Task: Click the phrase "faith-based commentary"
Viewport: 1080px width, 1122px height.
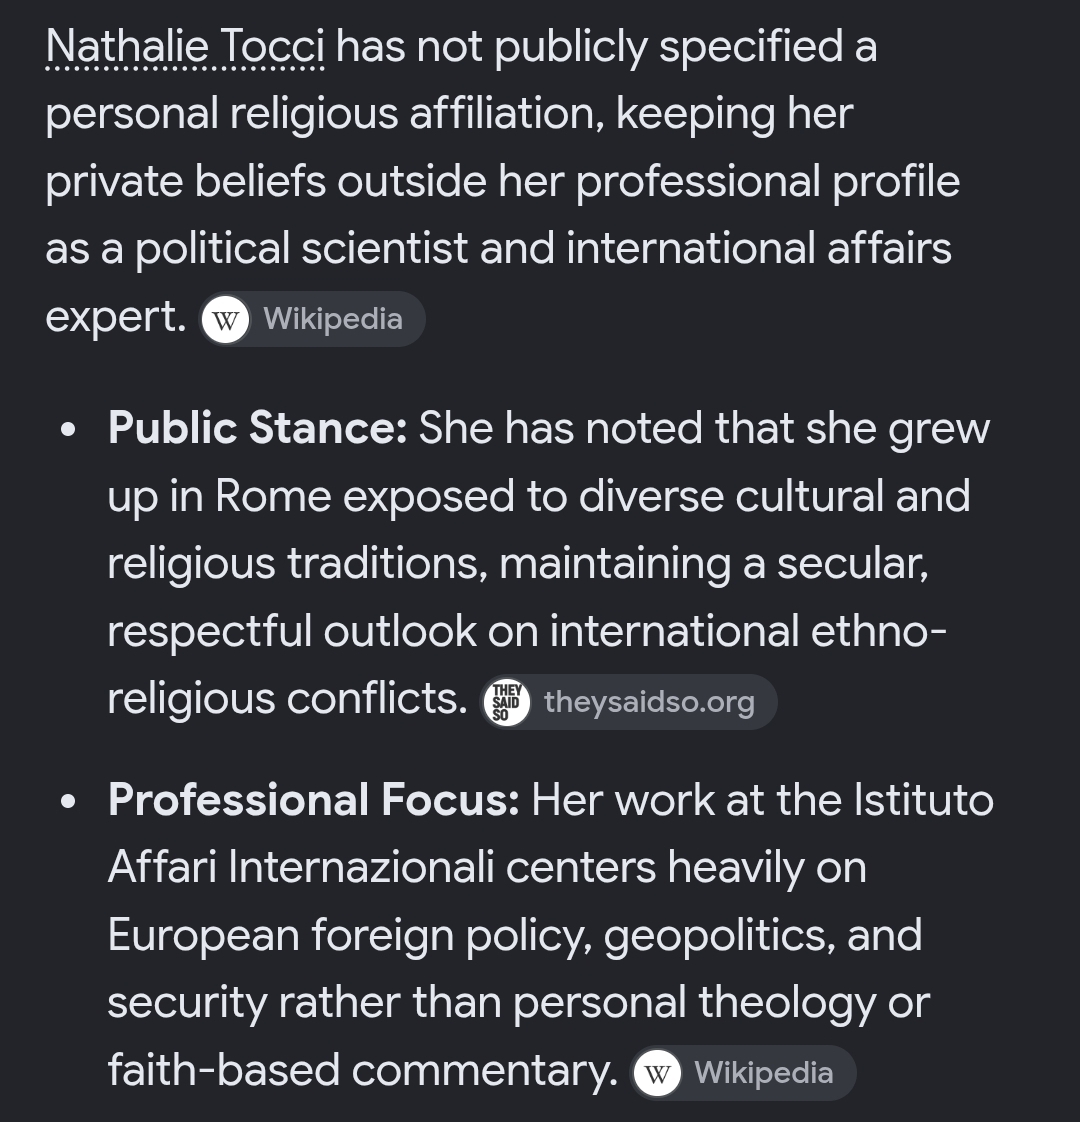Action: [362, 1070]
